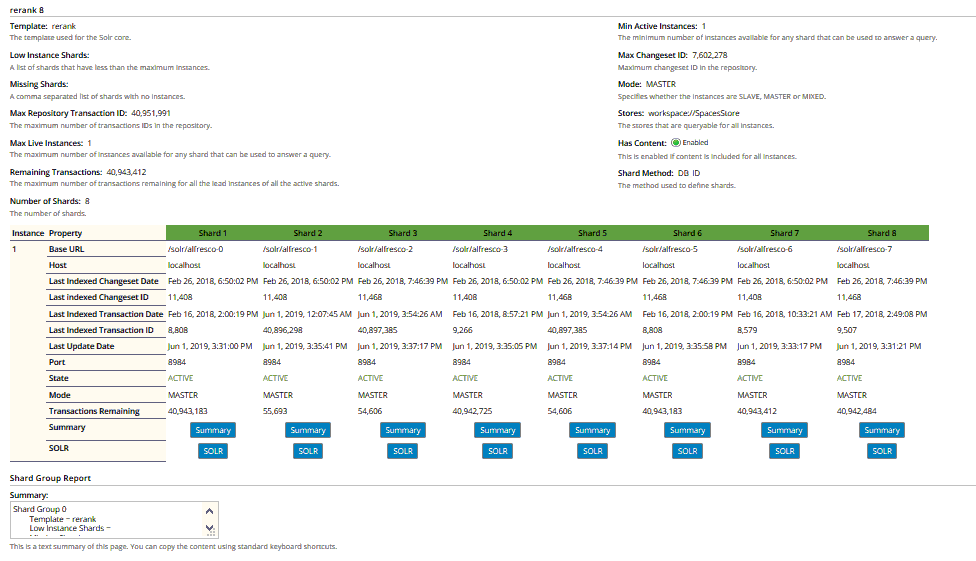The image size is (976, 561).
Task: Open Summary for Shard 2
Action: coord(307,430)
